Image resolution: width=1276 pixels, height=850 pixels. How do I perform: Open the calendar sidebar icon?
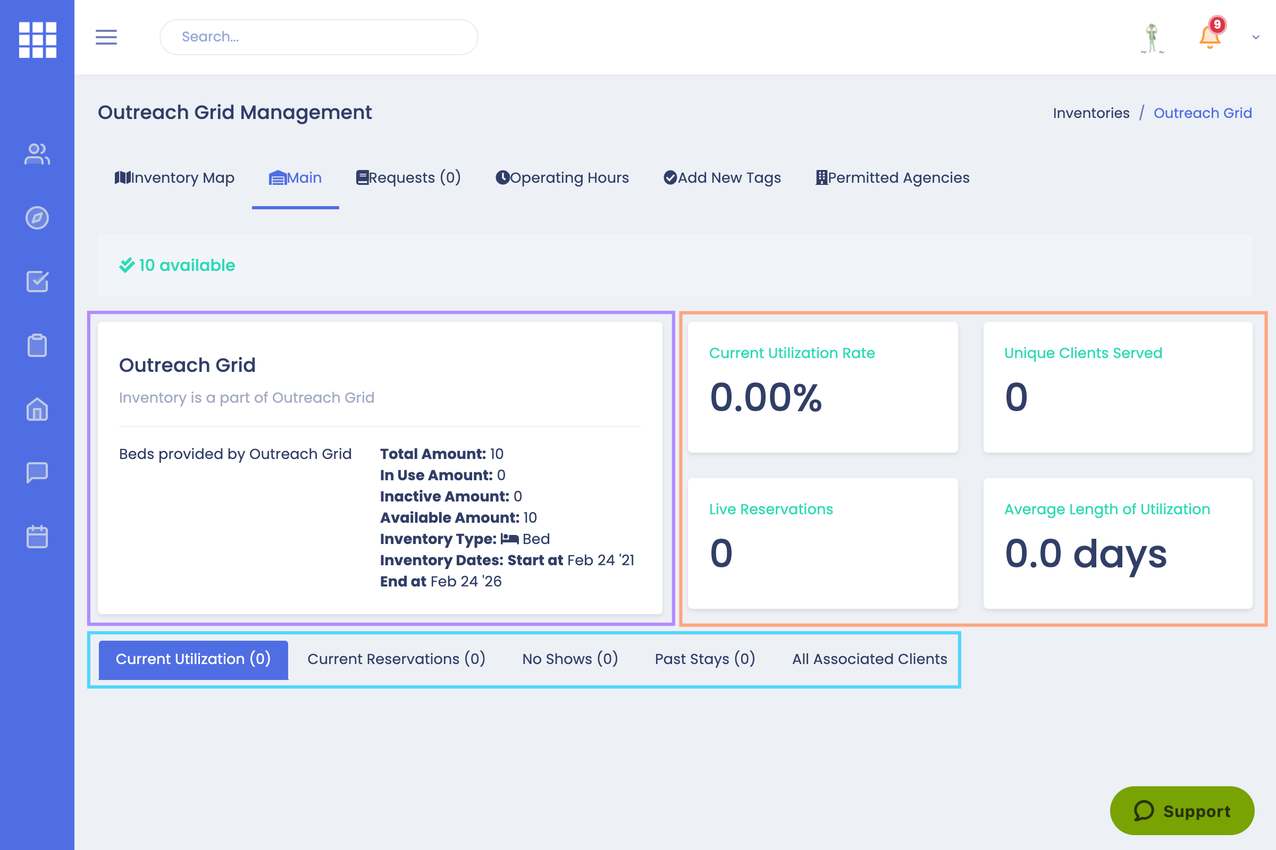[37, 537]
